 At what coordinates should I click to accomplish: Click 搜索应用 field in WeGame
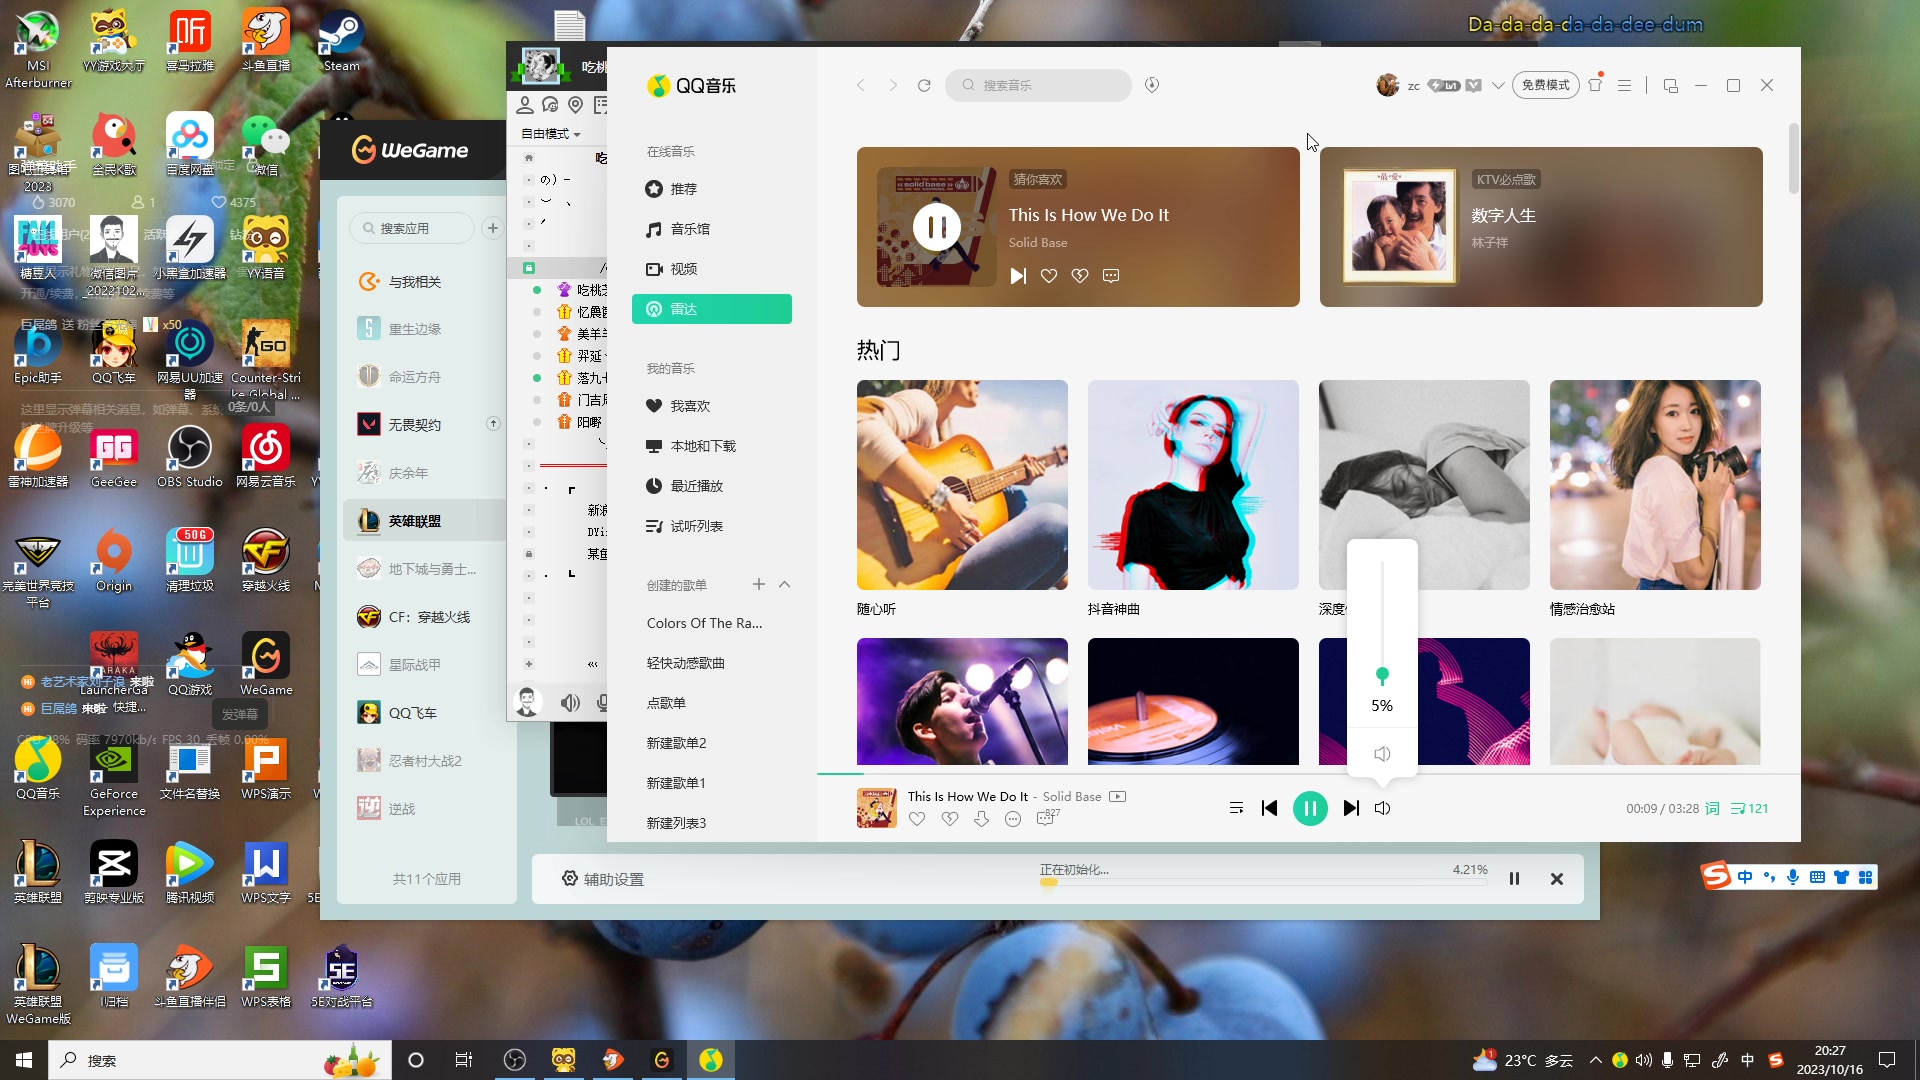(412, 228)
